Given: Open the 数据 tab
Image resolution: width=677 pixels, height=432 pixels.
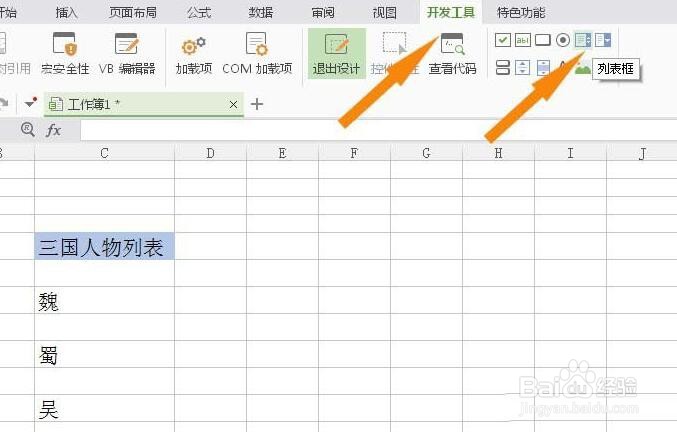Looking at the screenshot, I should [x=261, y=13].
